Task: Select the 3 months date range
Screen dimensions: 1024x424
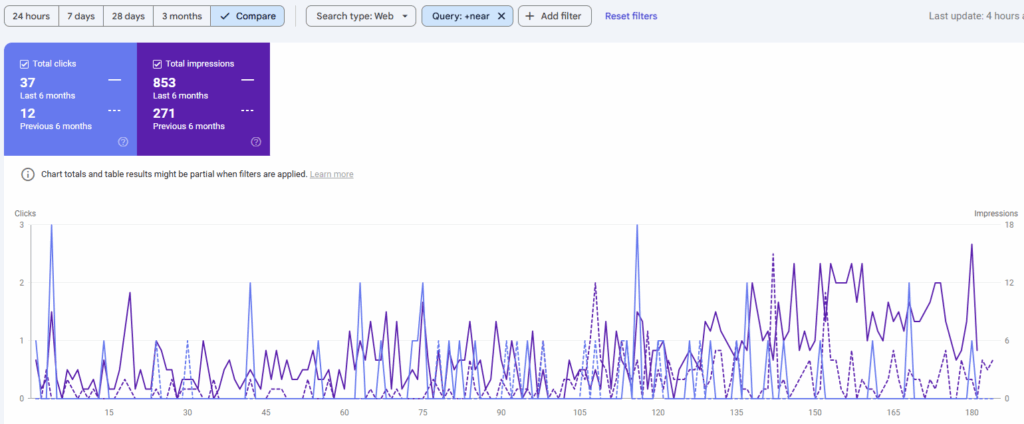Action: click(x=181, y=16)
